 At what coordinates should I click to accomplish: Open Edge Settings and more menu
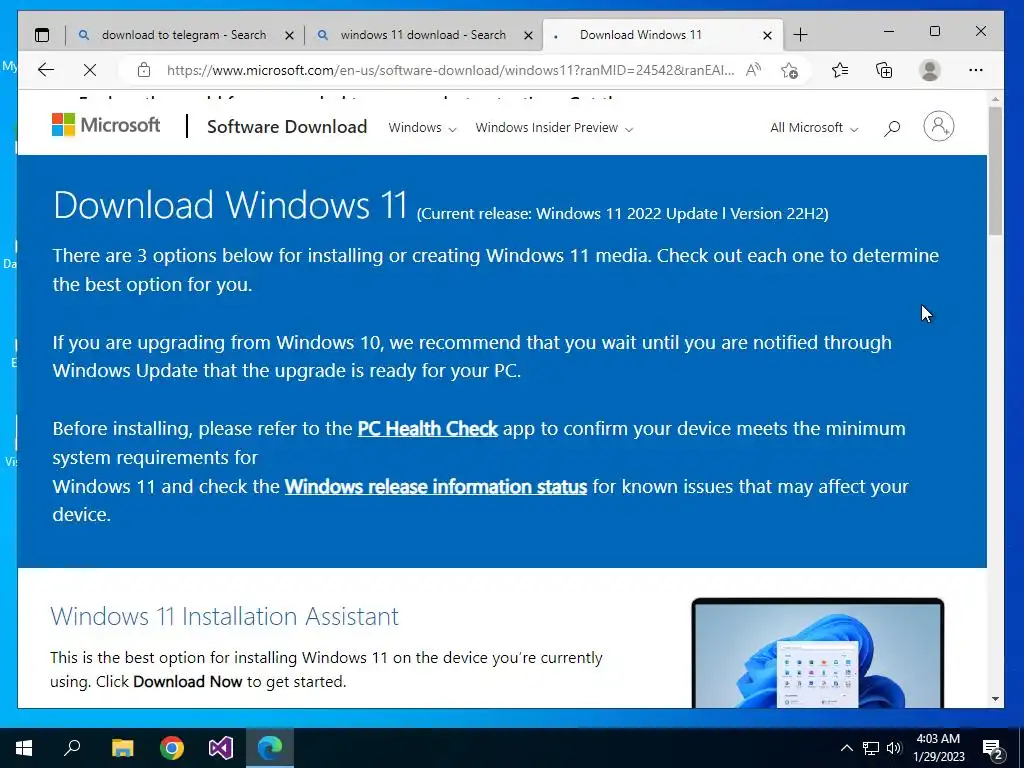tap(976, 70)
